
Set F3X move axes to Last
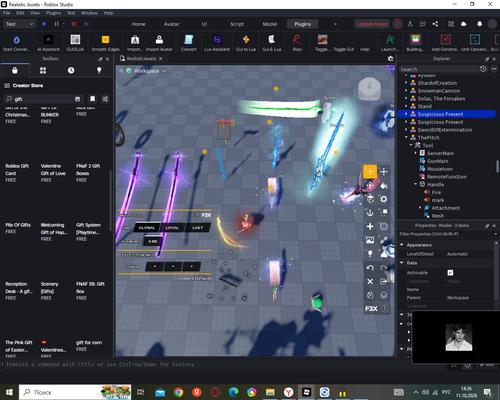point(198,228)
